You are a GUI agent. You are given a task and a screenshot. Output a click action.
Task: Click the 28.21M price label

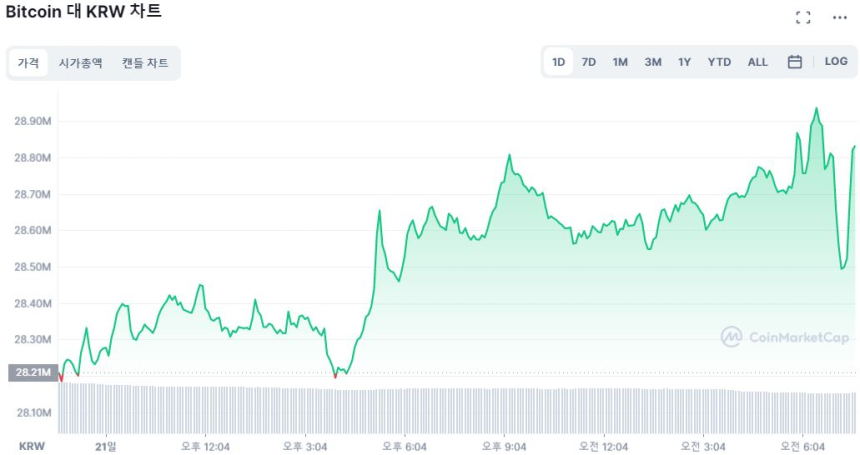coord(33,373)
